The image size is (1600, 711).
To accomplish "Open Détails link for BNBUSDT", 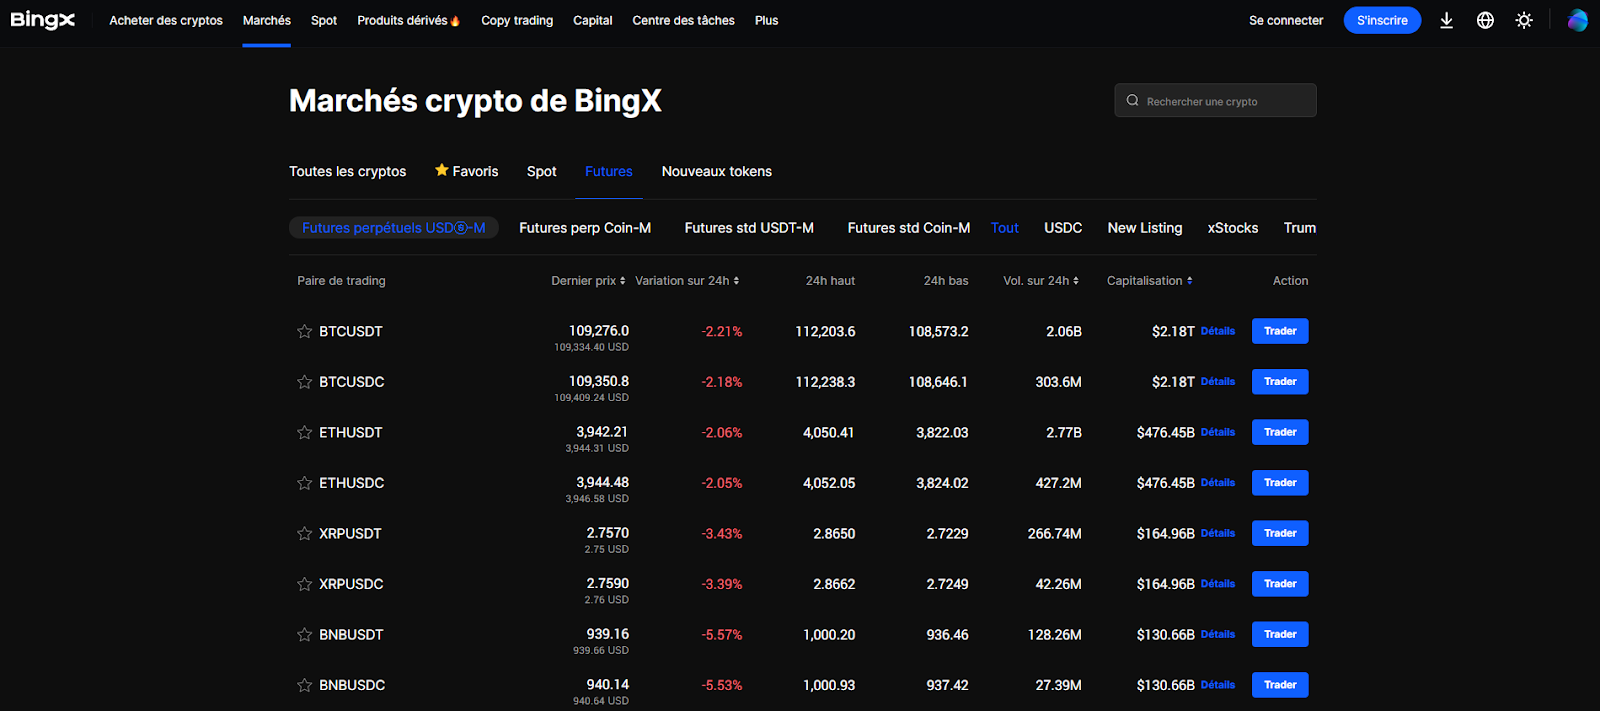I will click(x=1218, y=634).
